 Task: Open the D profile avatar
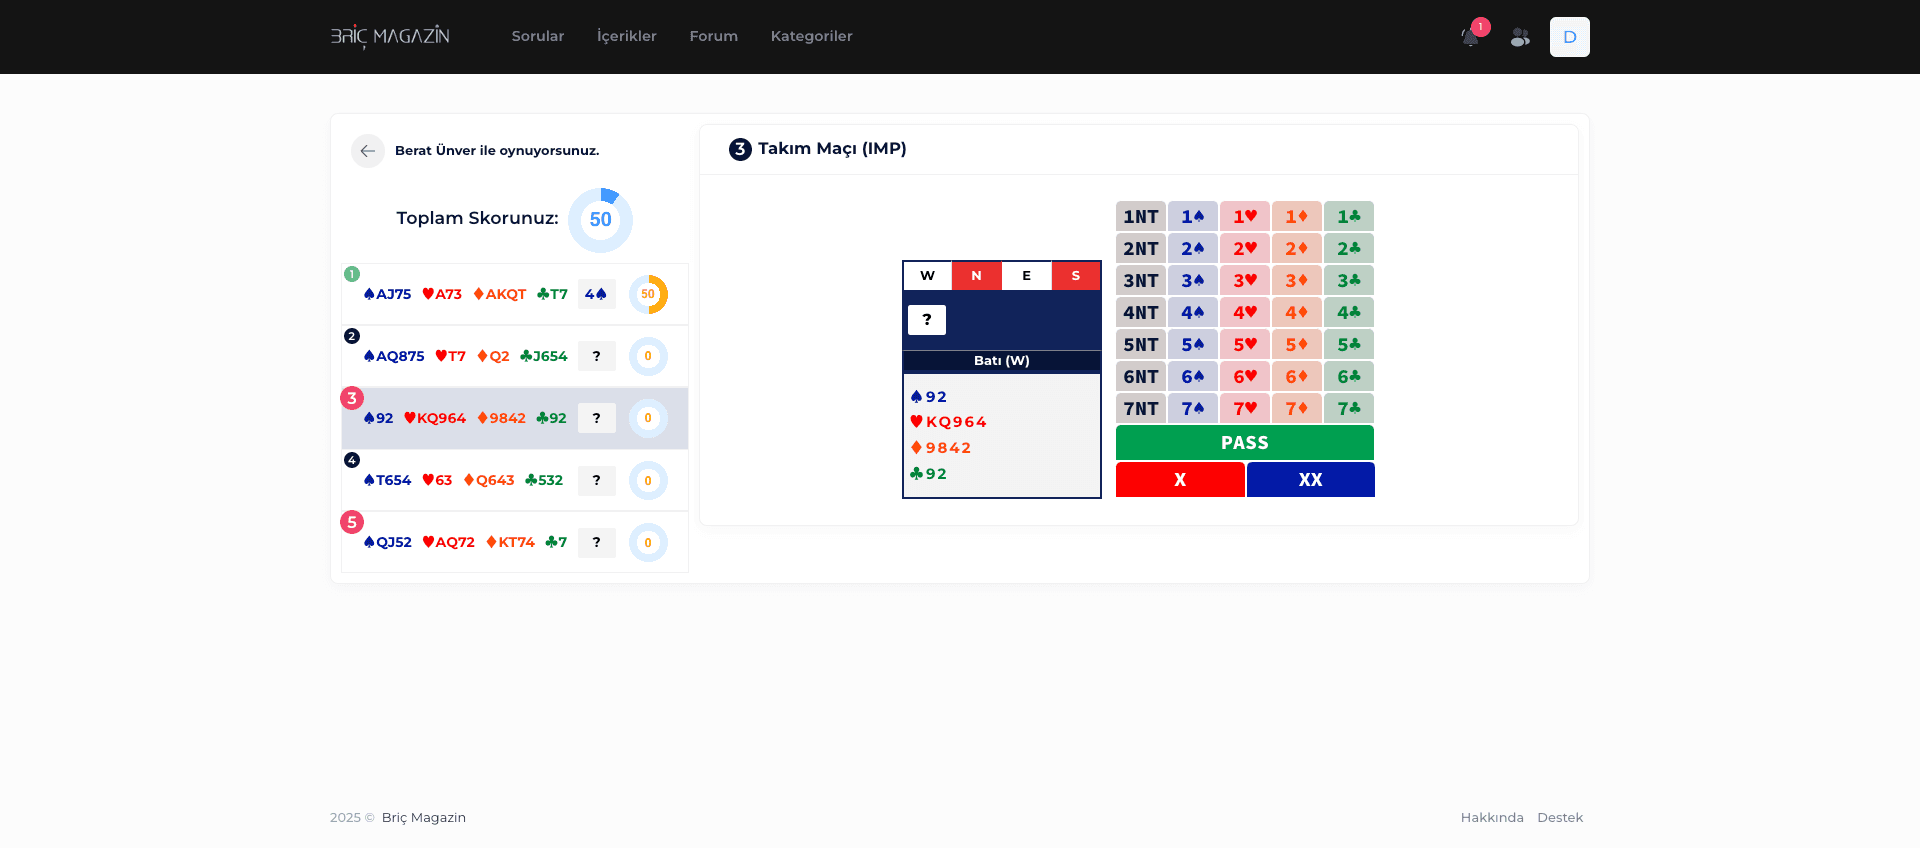coord(1570,37)
